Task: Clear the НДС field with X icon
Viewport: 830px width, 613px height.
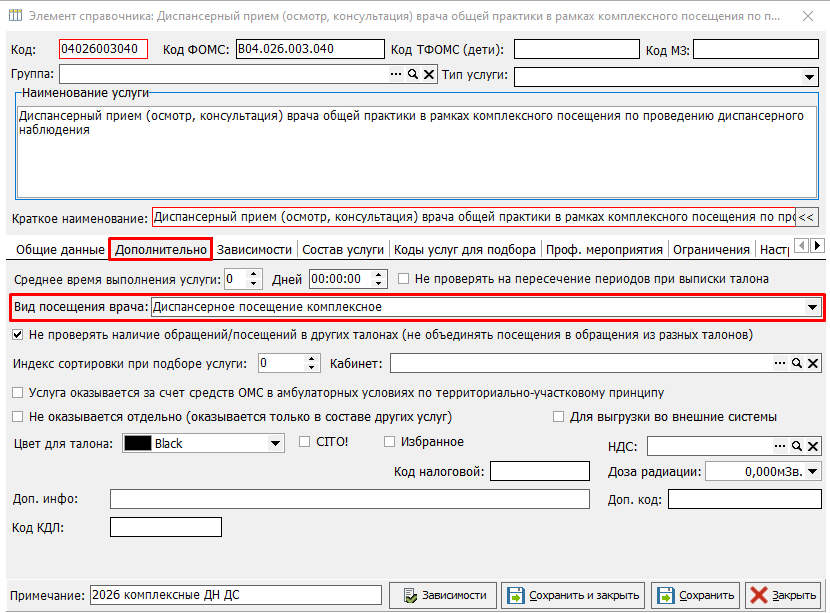Action: point(813,447)
